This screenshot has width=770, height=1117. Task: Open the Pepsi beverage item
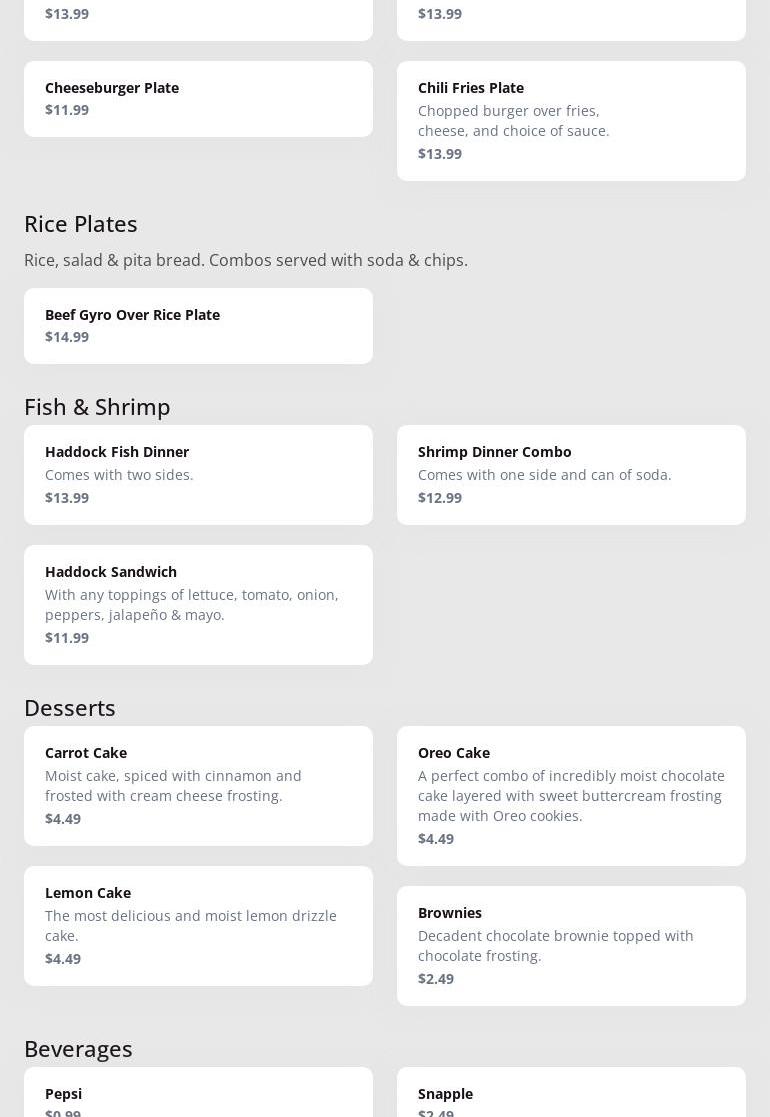point(198,1094)
